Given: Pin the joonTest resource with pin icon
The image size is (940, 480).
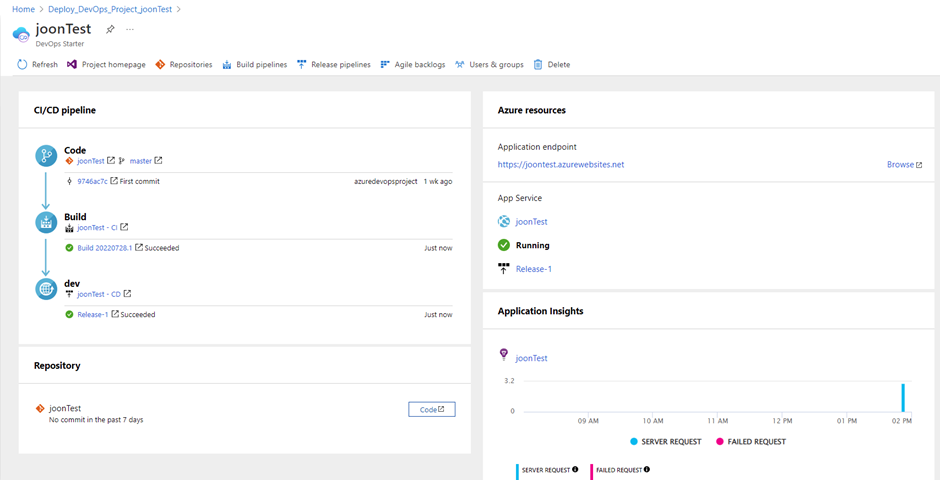Looking at the screenshot, I should (x=110, y=29).
